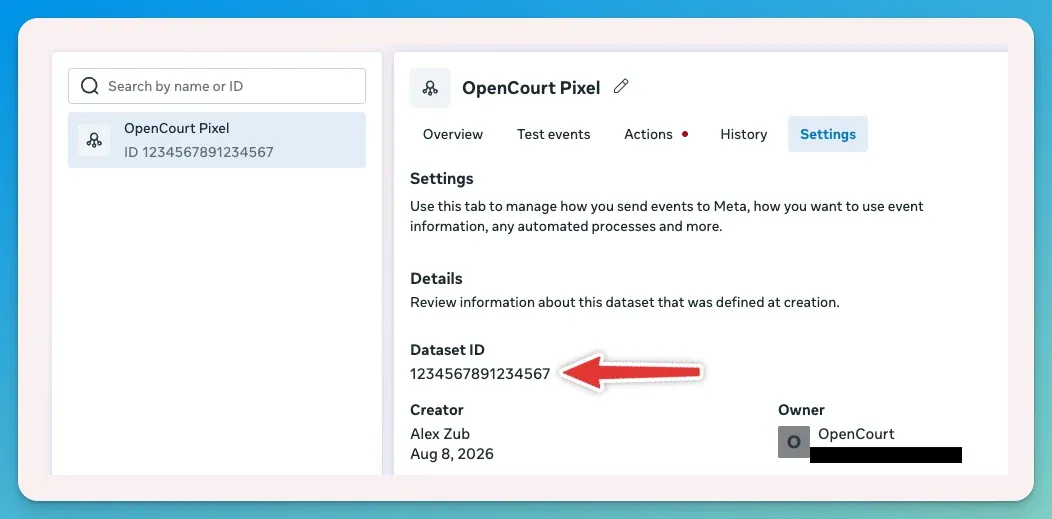Switch to the Test events tab
1052x519 pixels.
pyautogui.click(x=554, y=134)
